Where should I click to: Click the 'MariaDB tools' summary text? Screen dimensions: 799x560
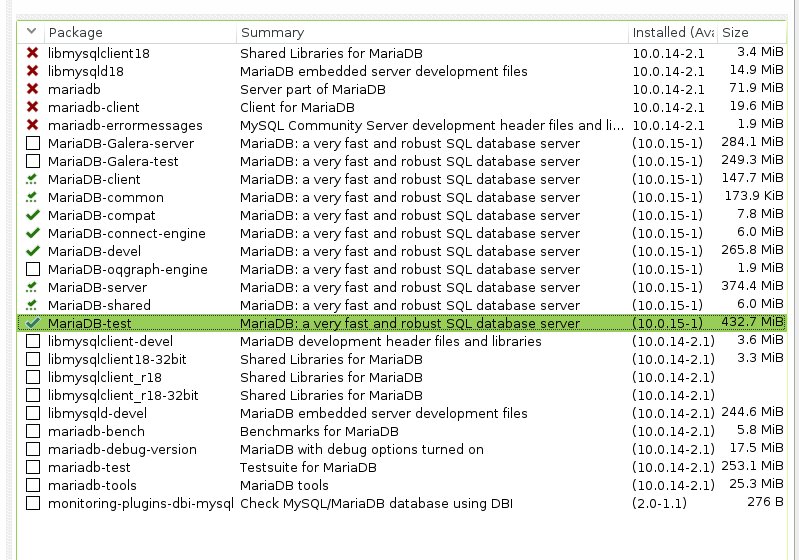[284, 486]
